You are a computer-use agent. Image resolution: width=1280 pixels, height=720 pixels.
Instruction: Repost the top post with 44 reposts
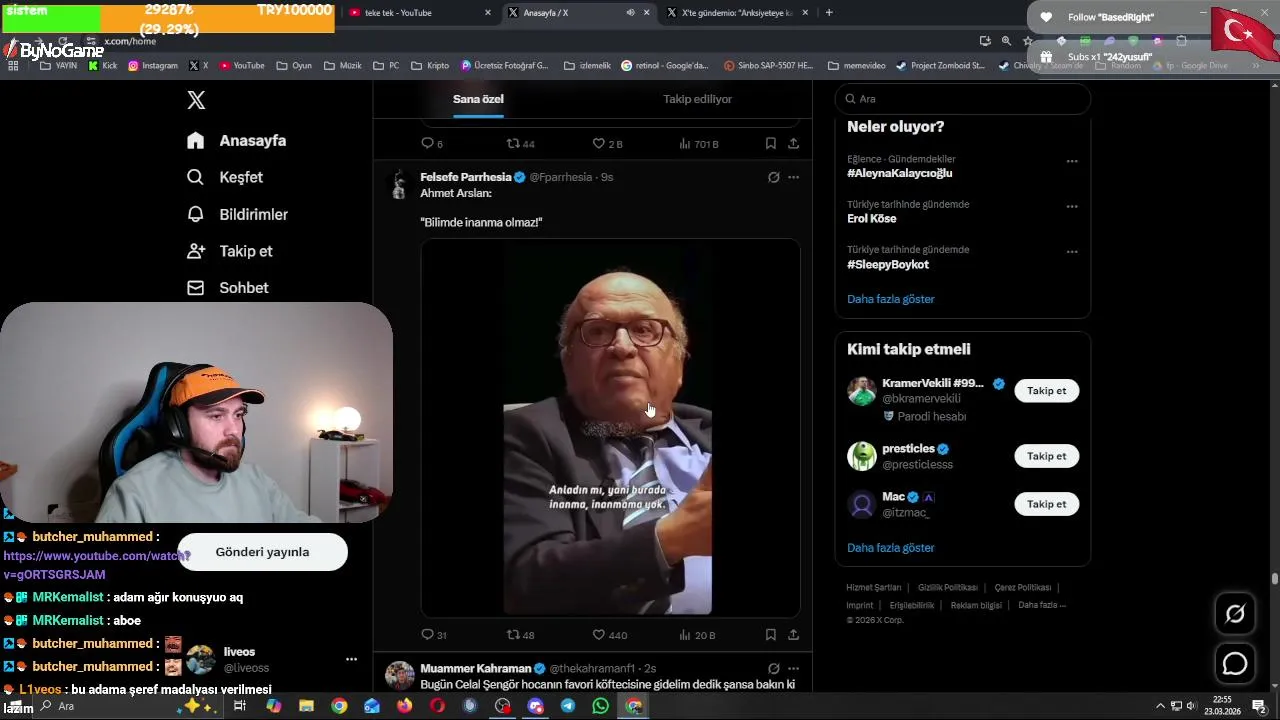coord(520,144)
